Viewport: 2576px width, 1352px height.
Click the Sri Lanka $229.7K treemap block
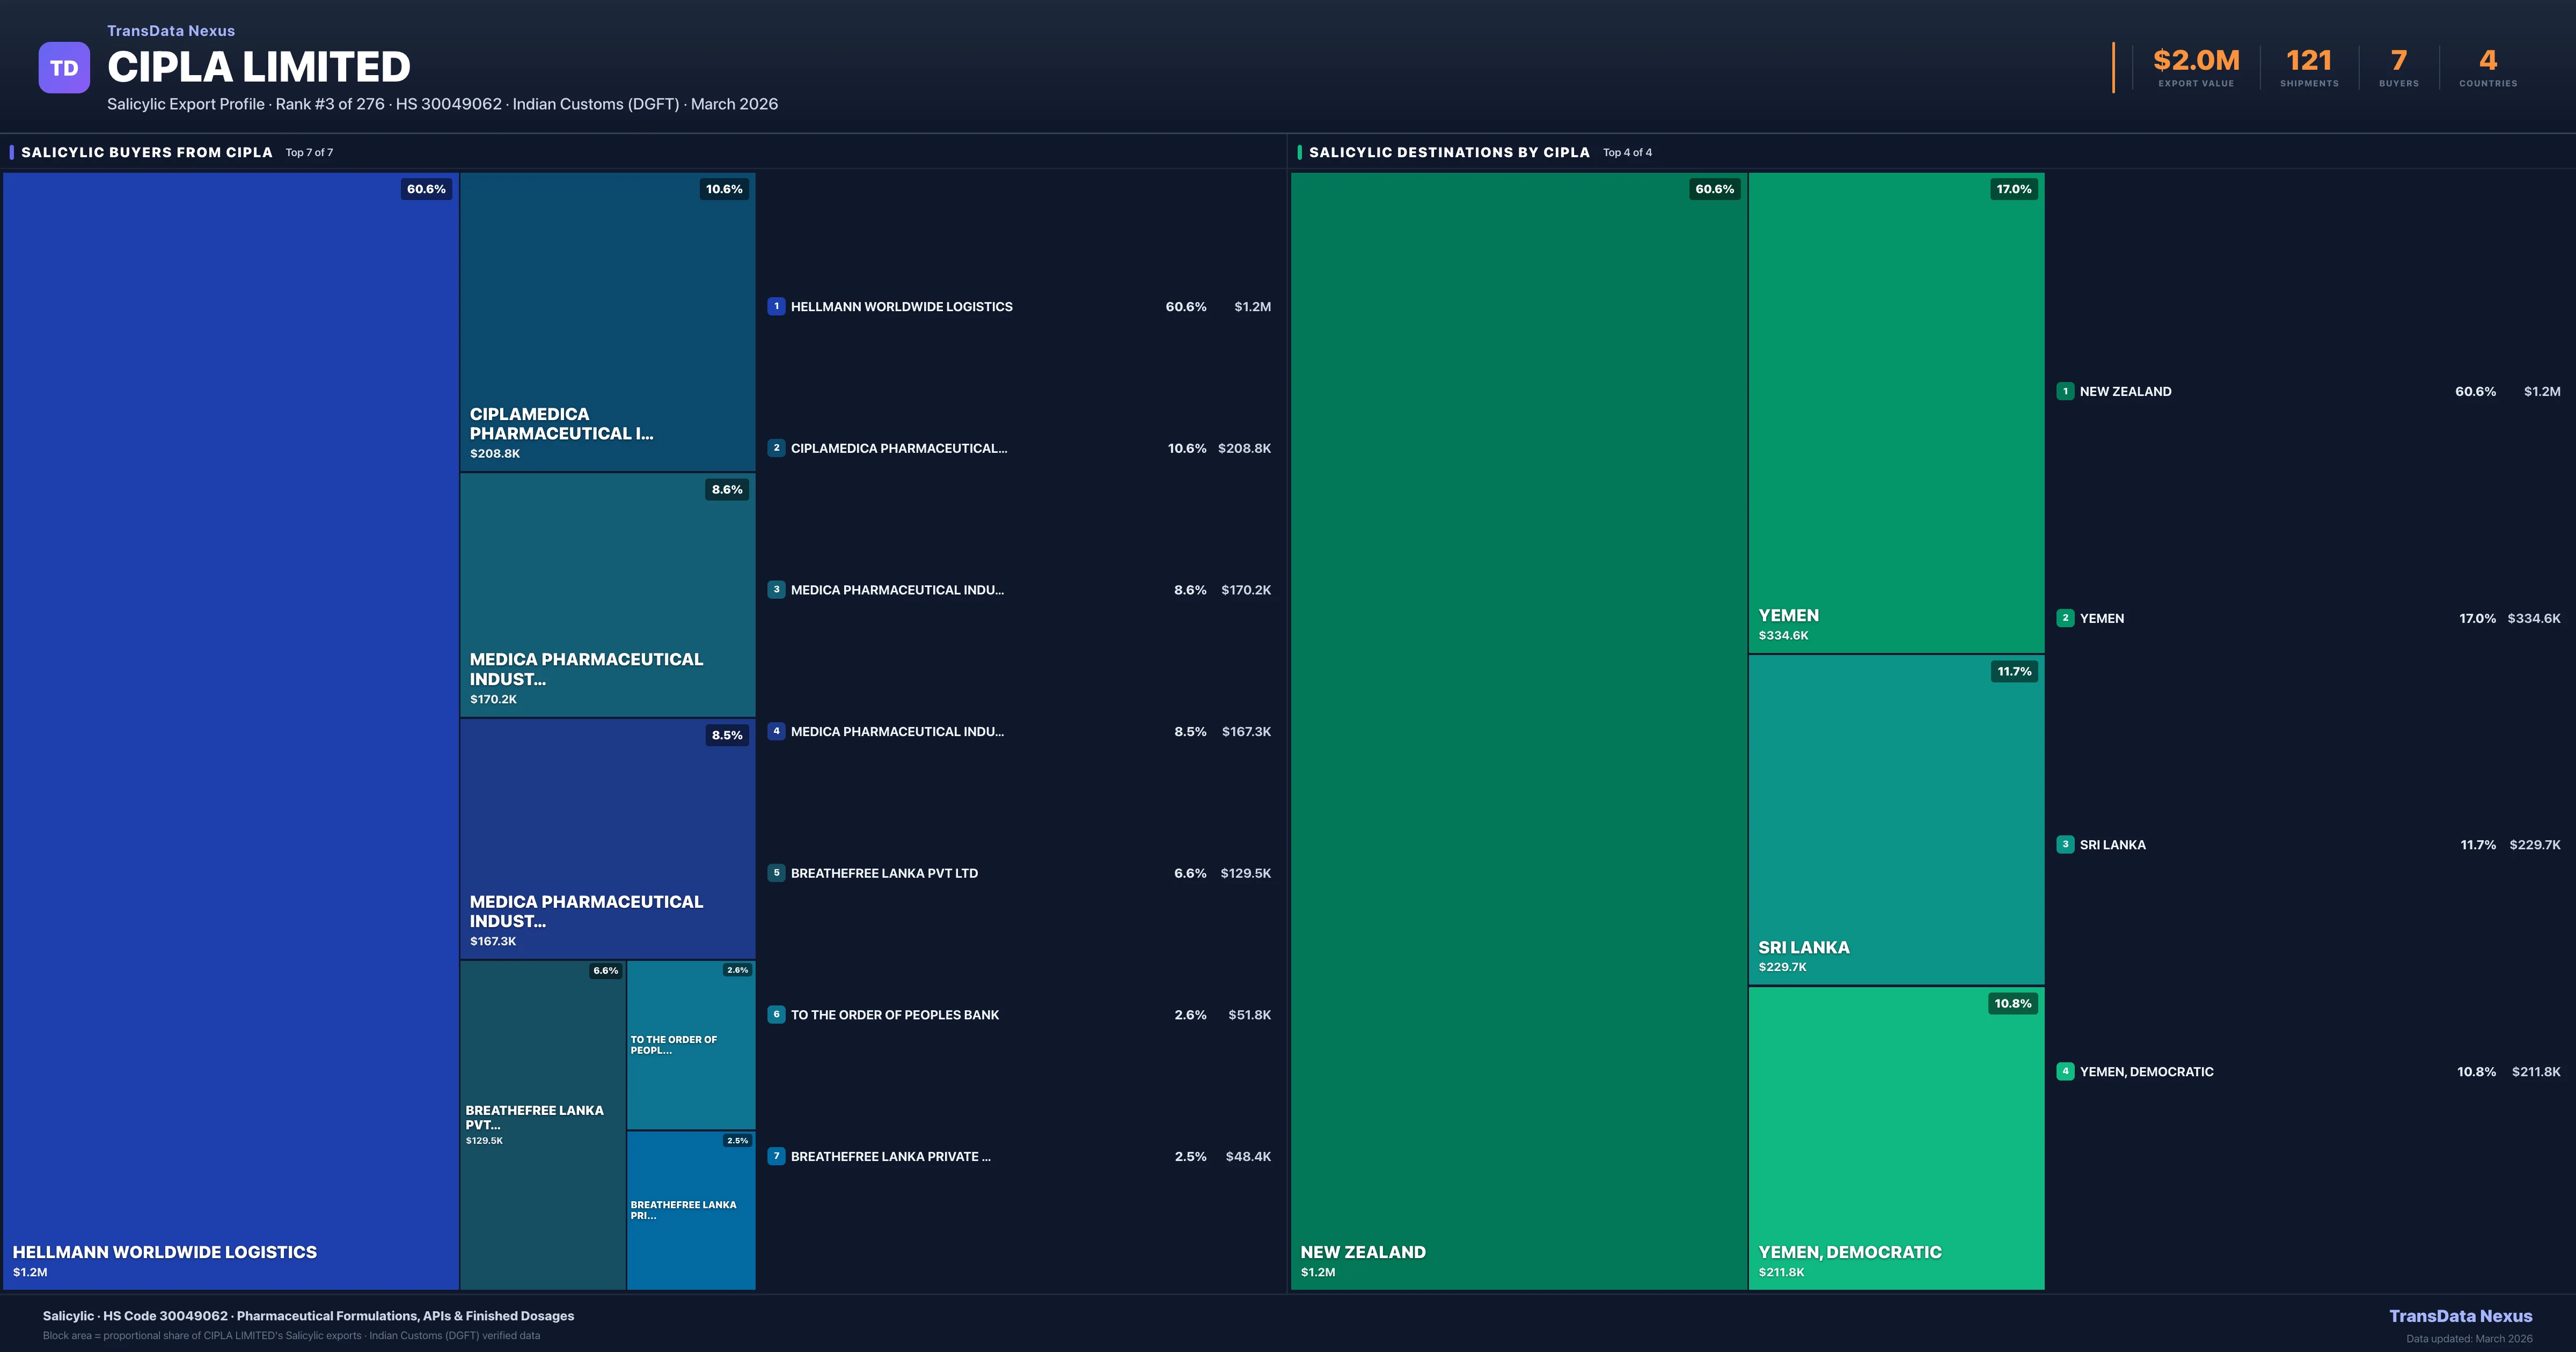1896,820
